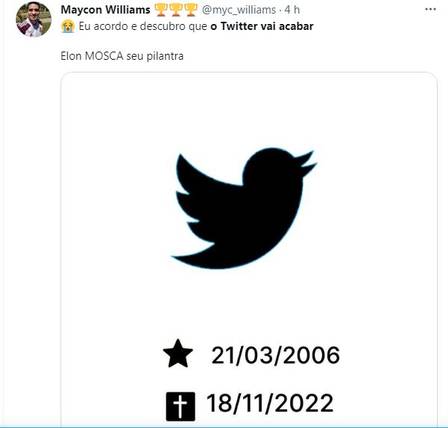The width and height of the screenshot is (448, 428).
Task: Click the 4 h timestamp link
Action: click(292, 10)
